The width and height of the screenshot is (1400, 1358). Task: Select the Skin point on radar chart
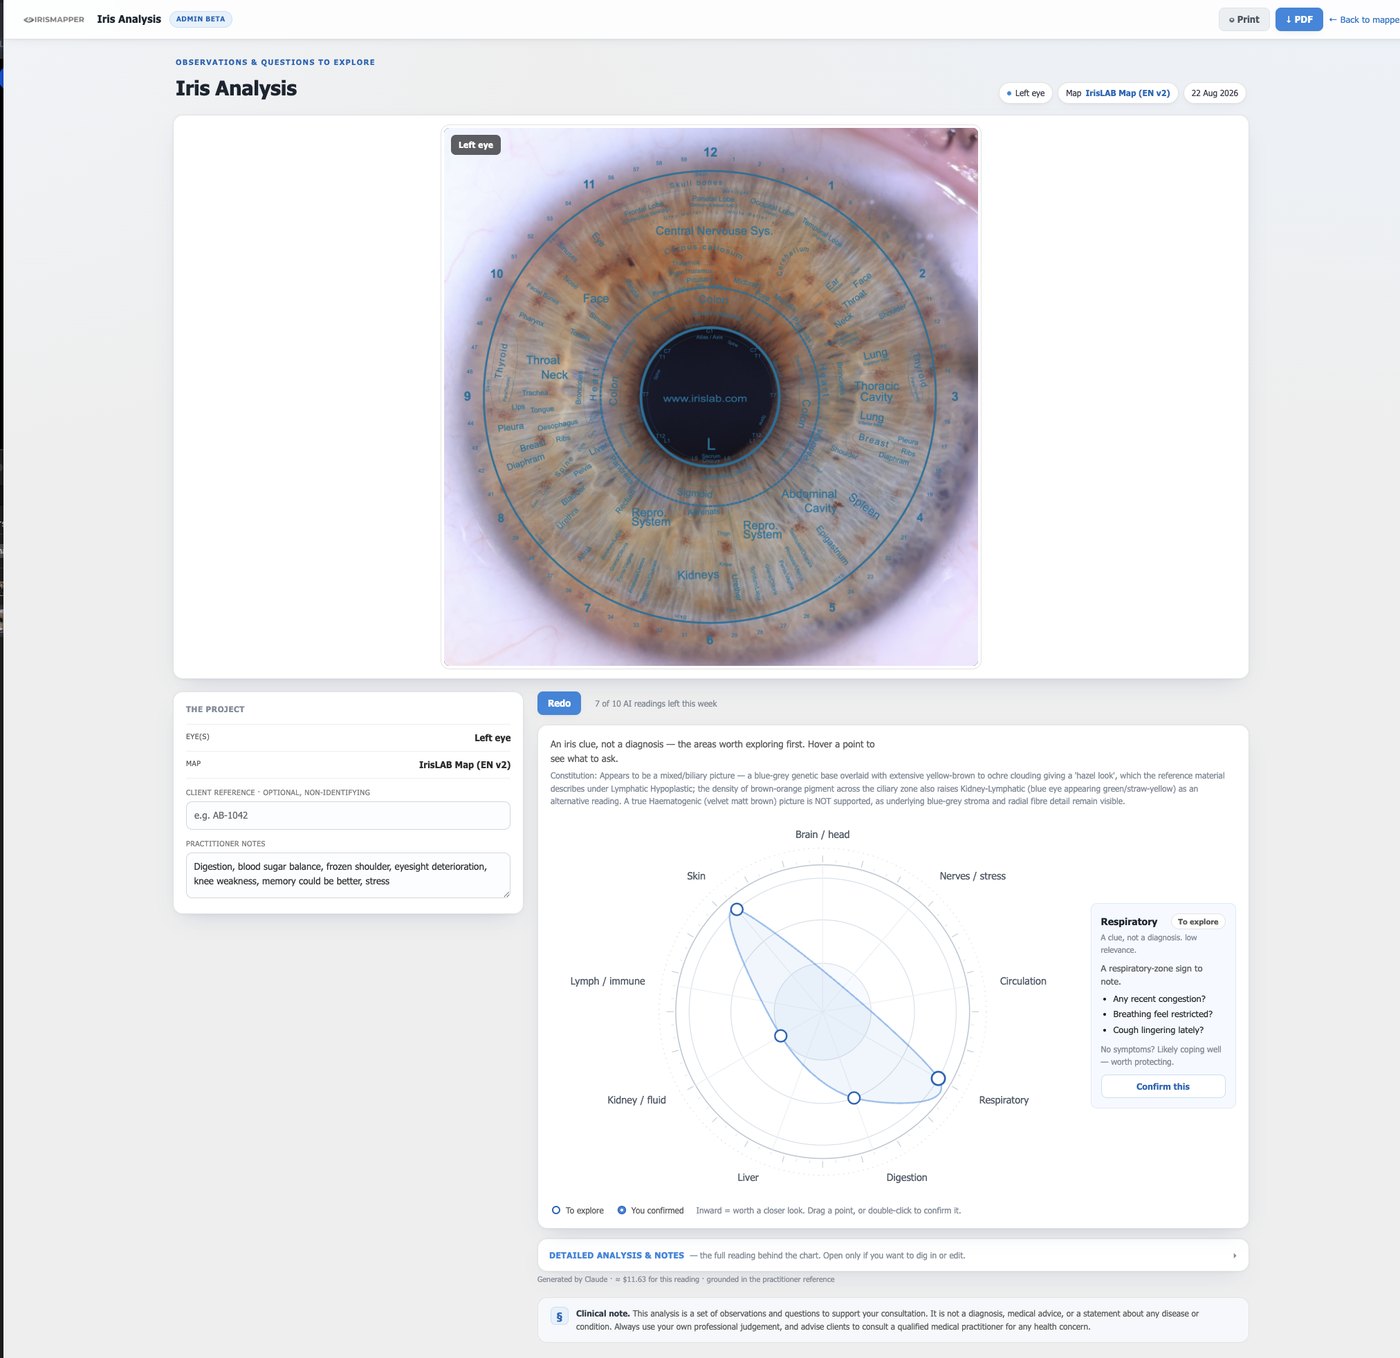(737, 909)
